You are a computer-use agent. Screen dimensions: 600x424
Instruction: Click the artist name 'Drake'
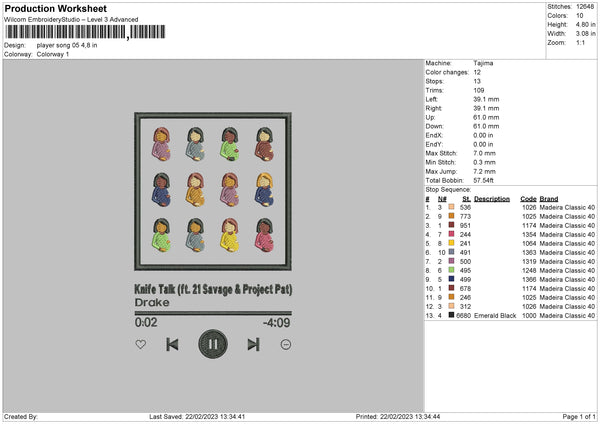coord(152,303)
